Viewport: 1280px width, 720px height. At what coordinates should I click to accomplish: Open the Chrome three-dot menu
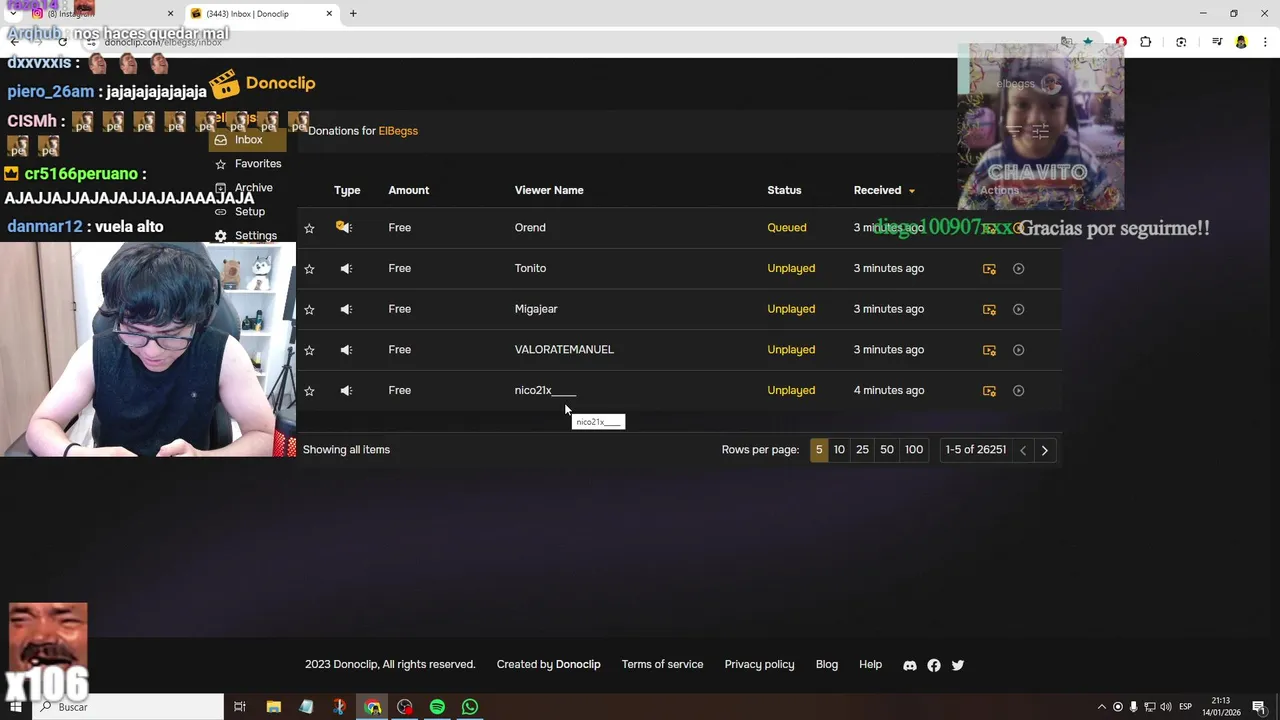pyautogui.click(x=1265, y=42)
